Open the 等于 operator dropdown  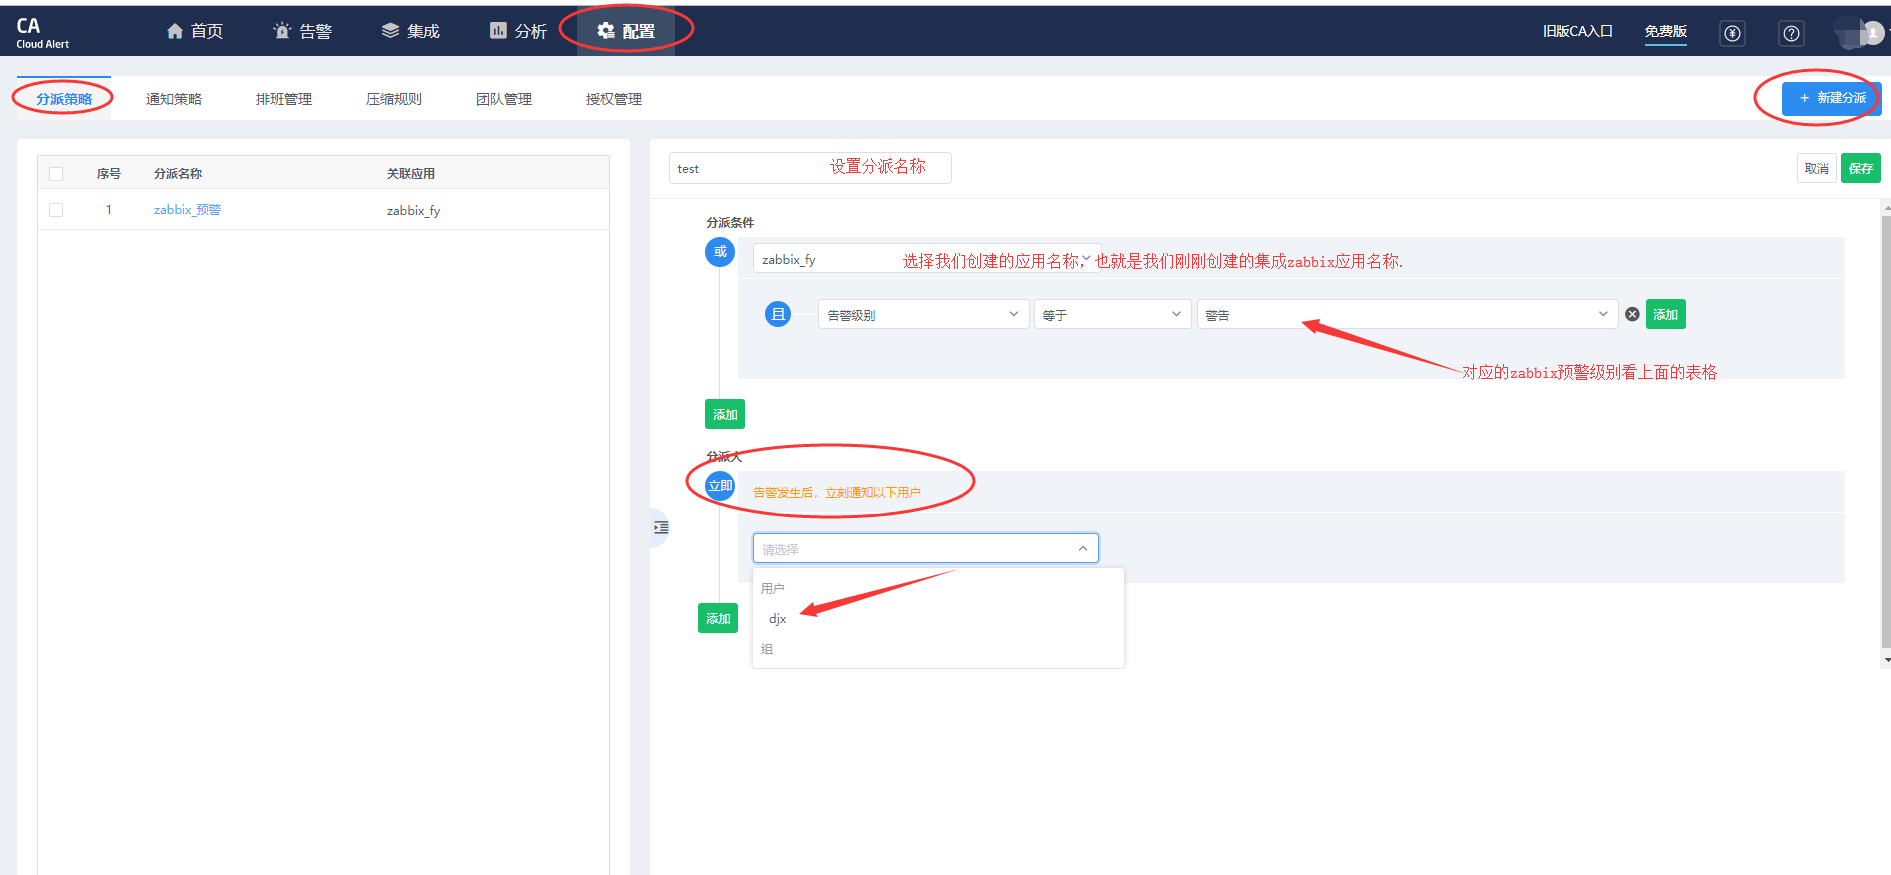click(x=1112, y=314)
